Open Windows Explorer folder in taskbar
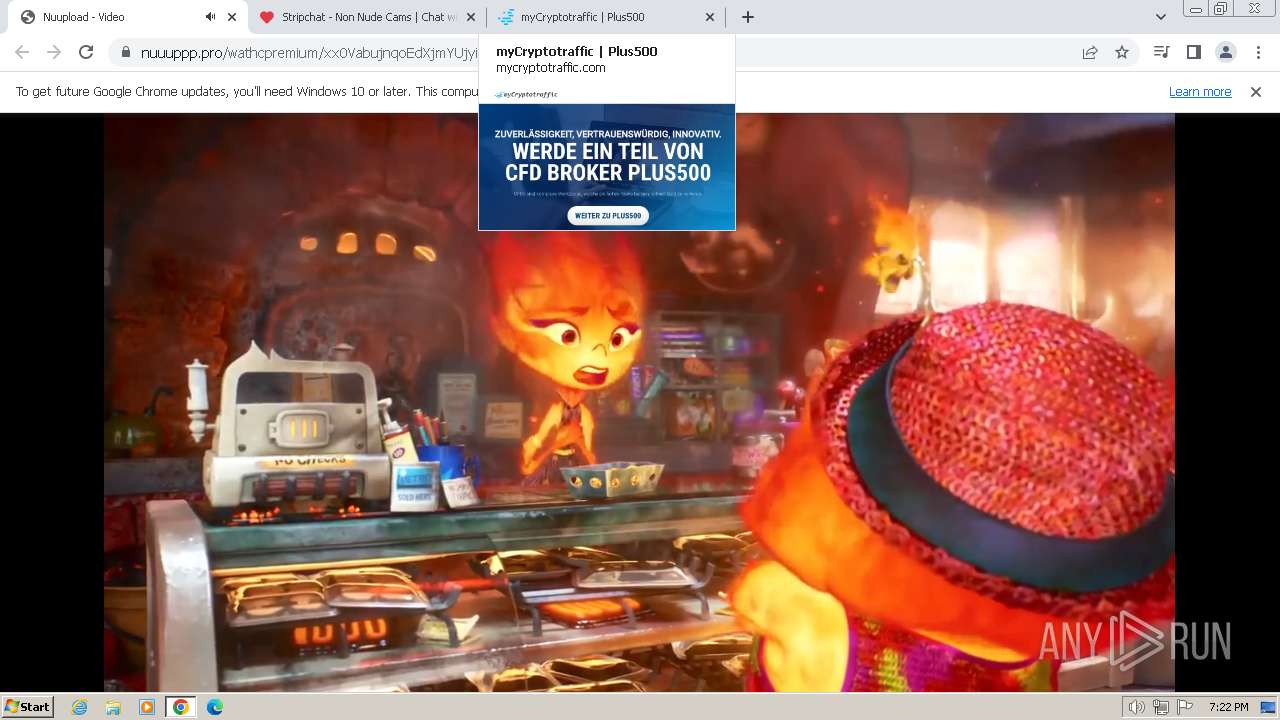The height and width of the screenshot is (720, 1280). [x=113, y=707]
